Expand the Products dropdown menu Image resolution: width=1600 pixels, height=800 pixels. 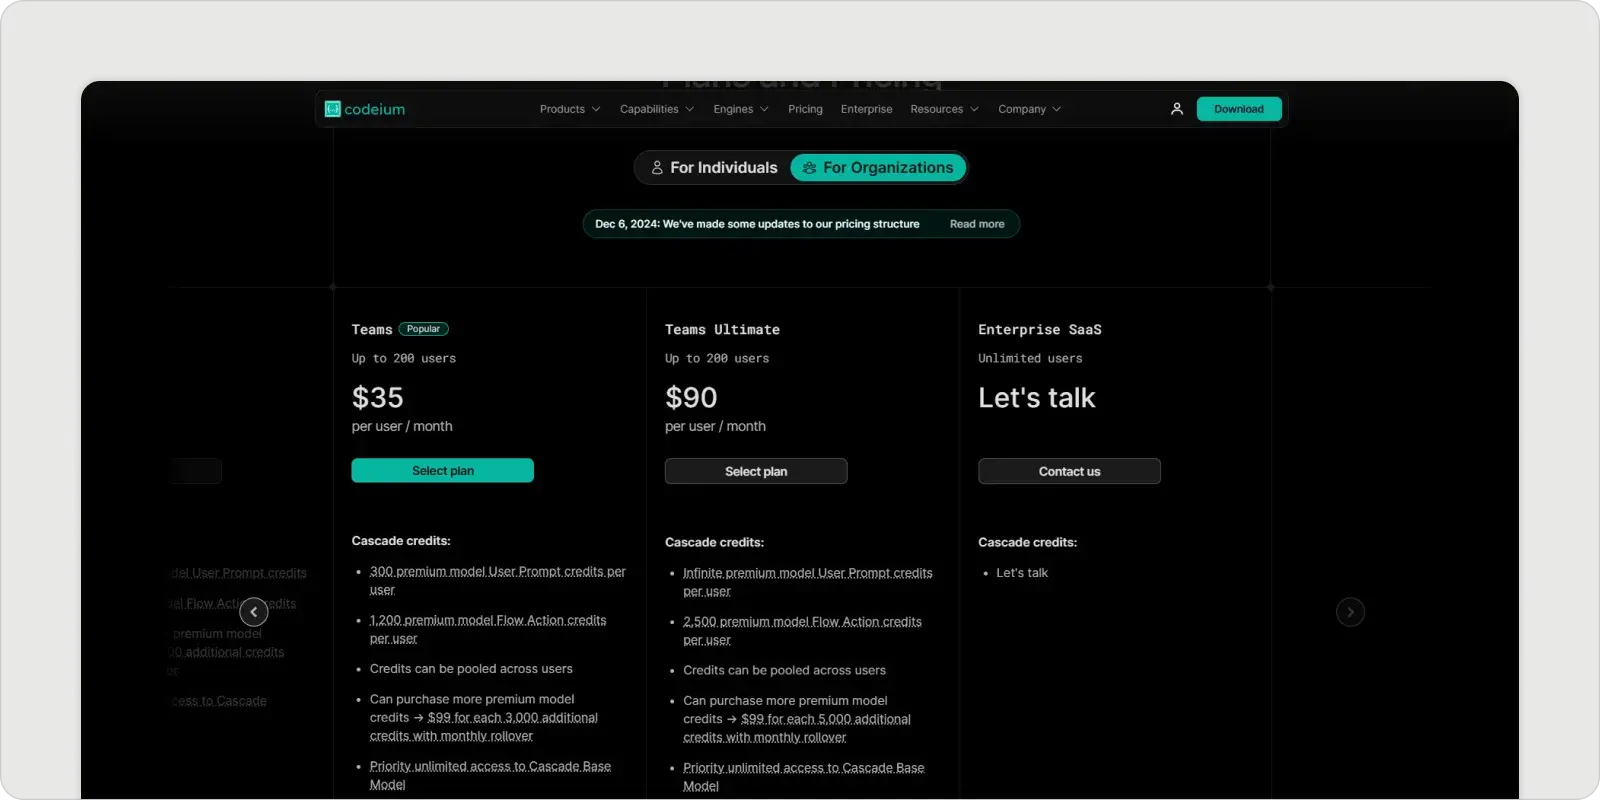click(x=569, y=109)
